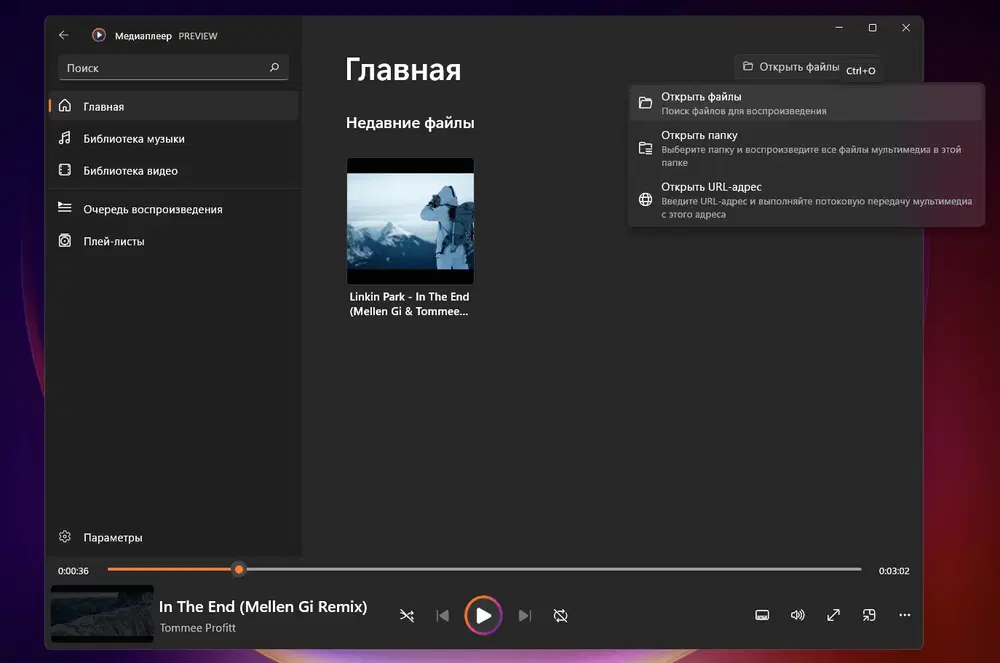Click the elapsed time 0:00:36

pos(73,571)
